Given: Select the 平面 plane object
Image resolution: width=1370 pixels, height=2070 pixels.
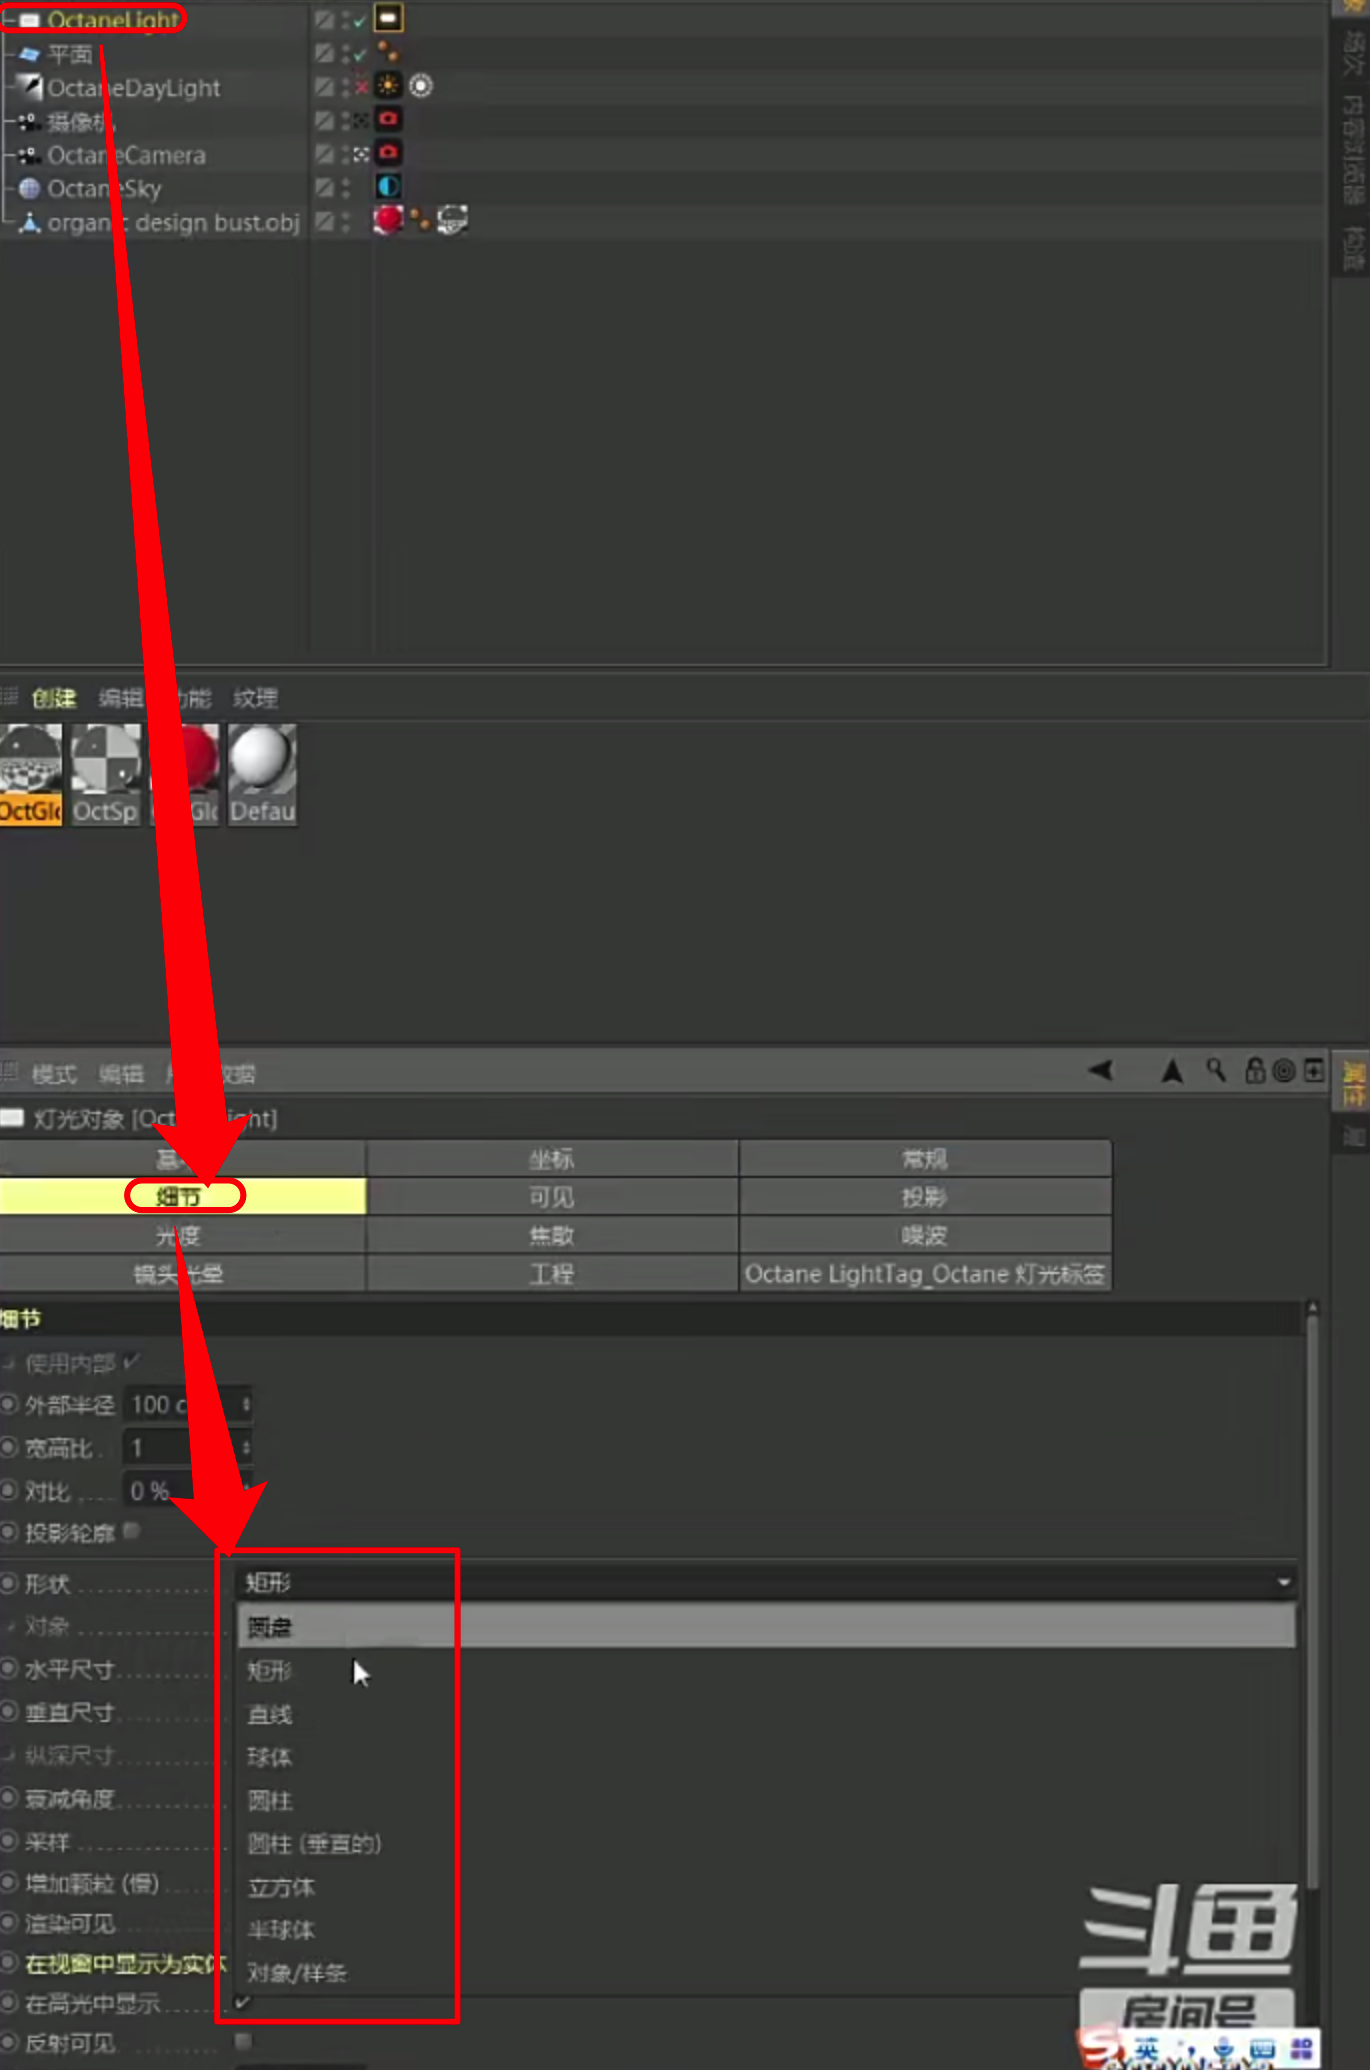Looking at the screenshot, I should [70, 54].
